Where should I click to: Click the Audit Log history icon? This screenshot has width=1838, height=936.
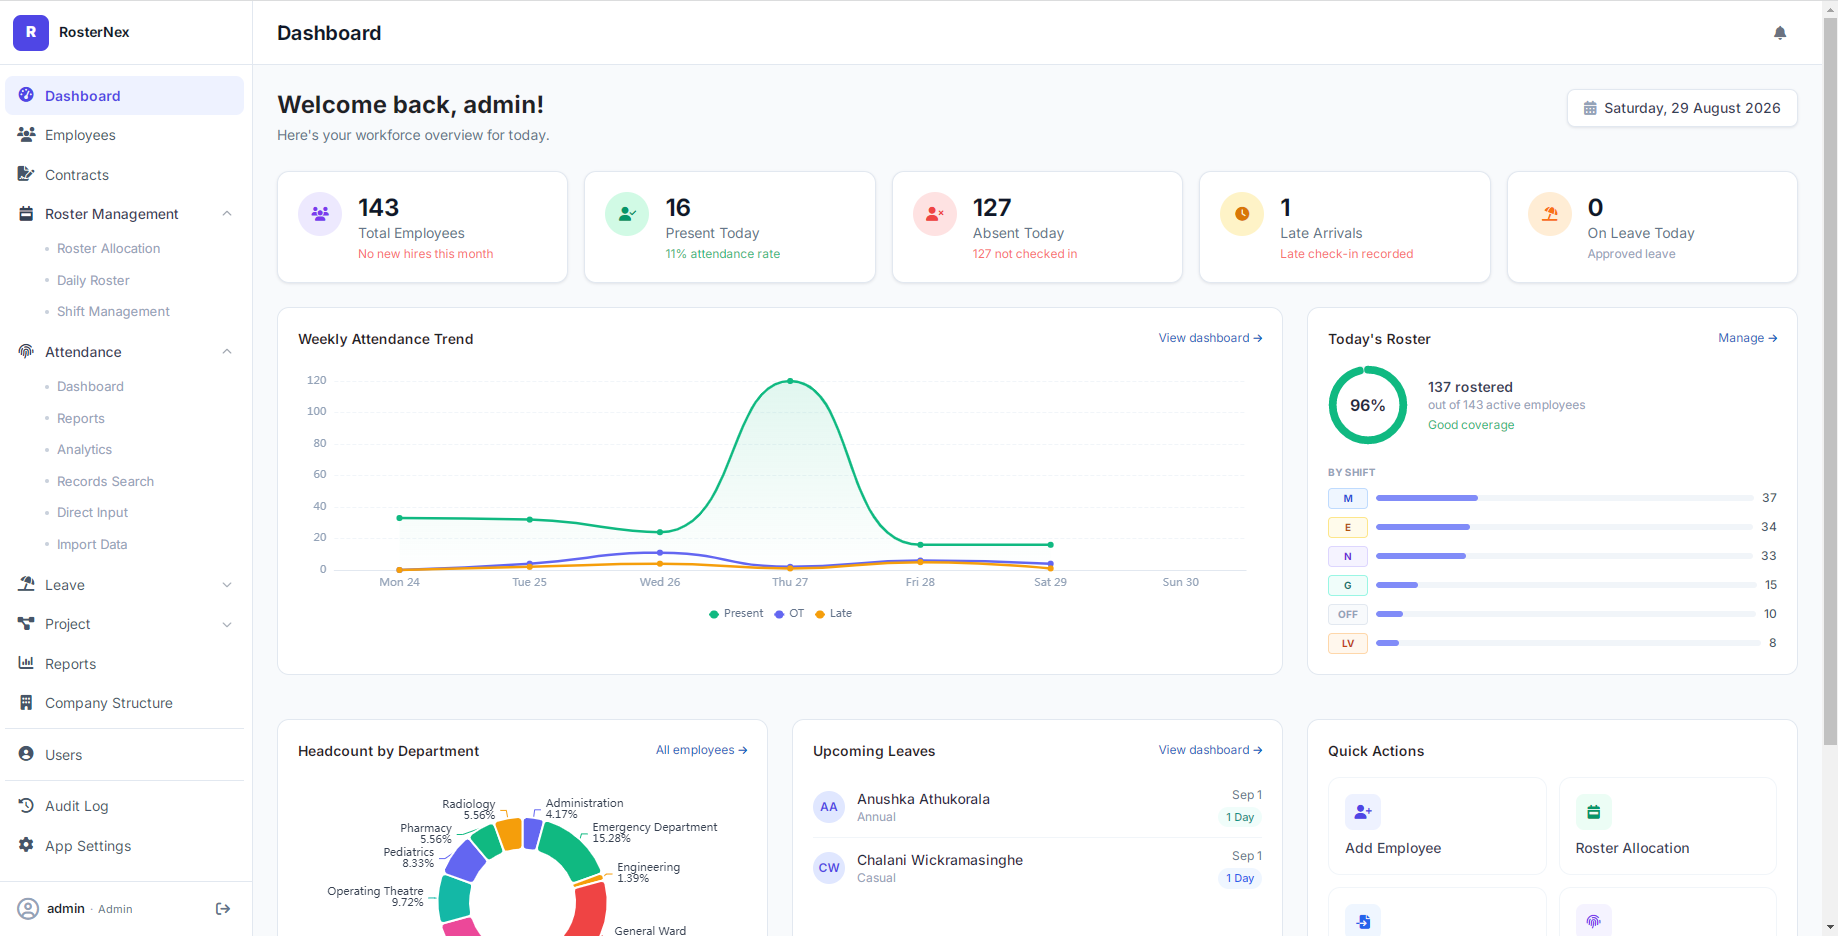26,805
